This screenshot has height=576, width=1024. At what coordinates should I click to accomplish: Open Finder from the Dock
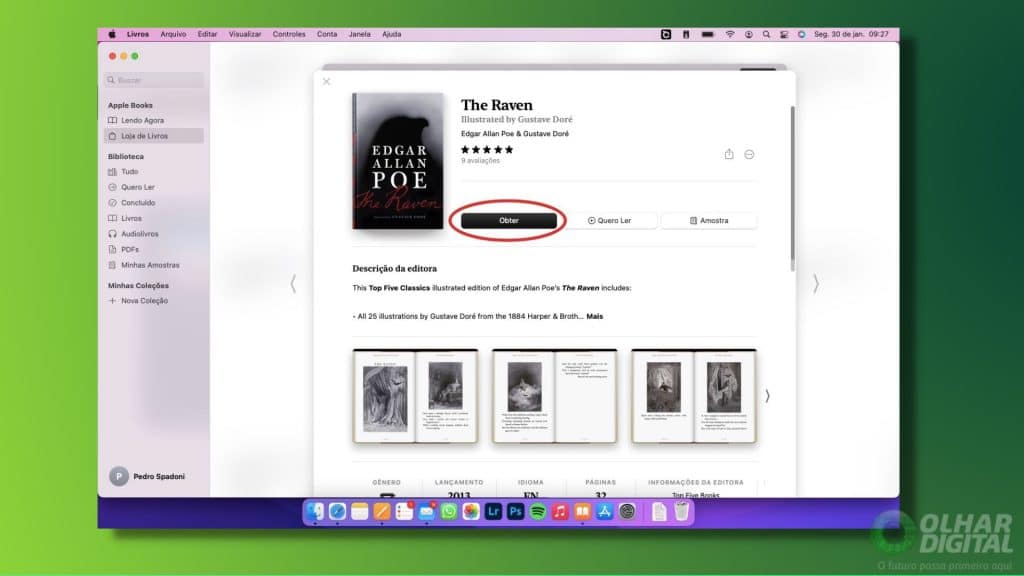(315, 512)
